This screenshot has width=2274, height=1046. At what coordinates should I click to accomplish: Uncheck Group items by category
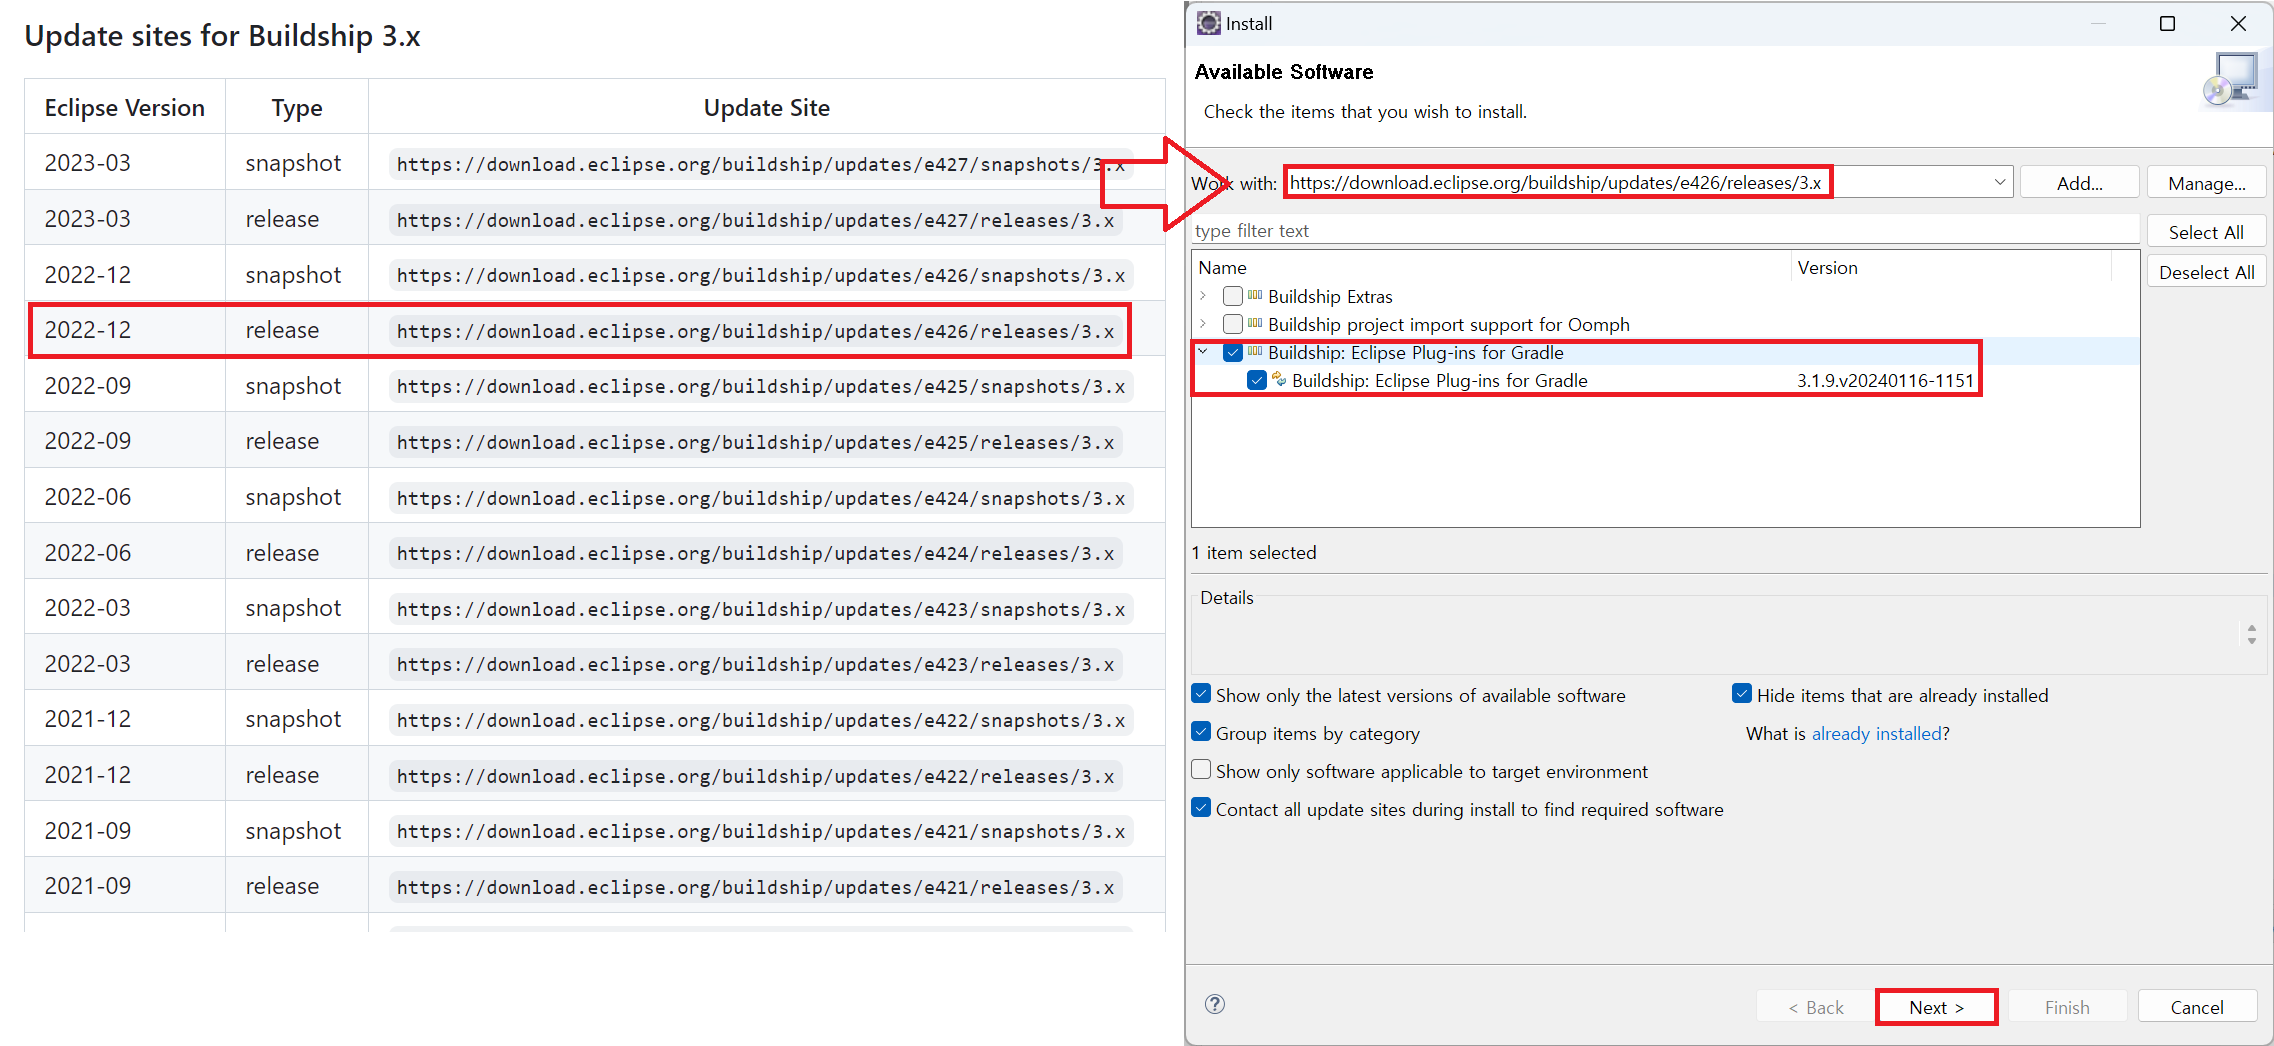pyautogui.click(x=1202, y=732)
